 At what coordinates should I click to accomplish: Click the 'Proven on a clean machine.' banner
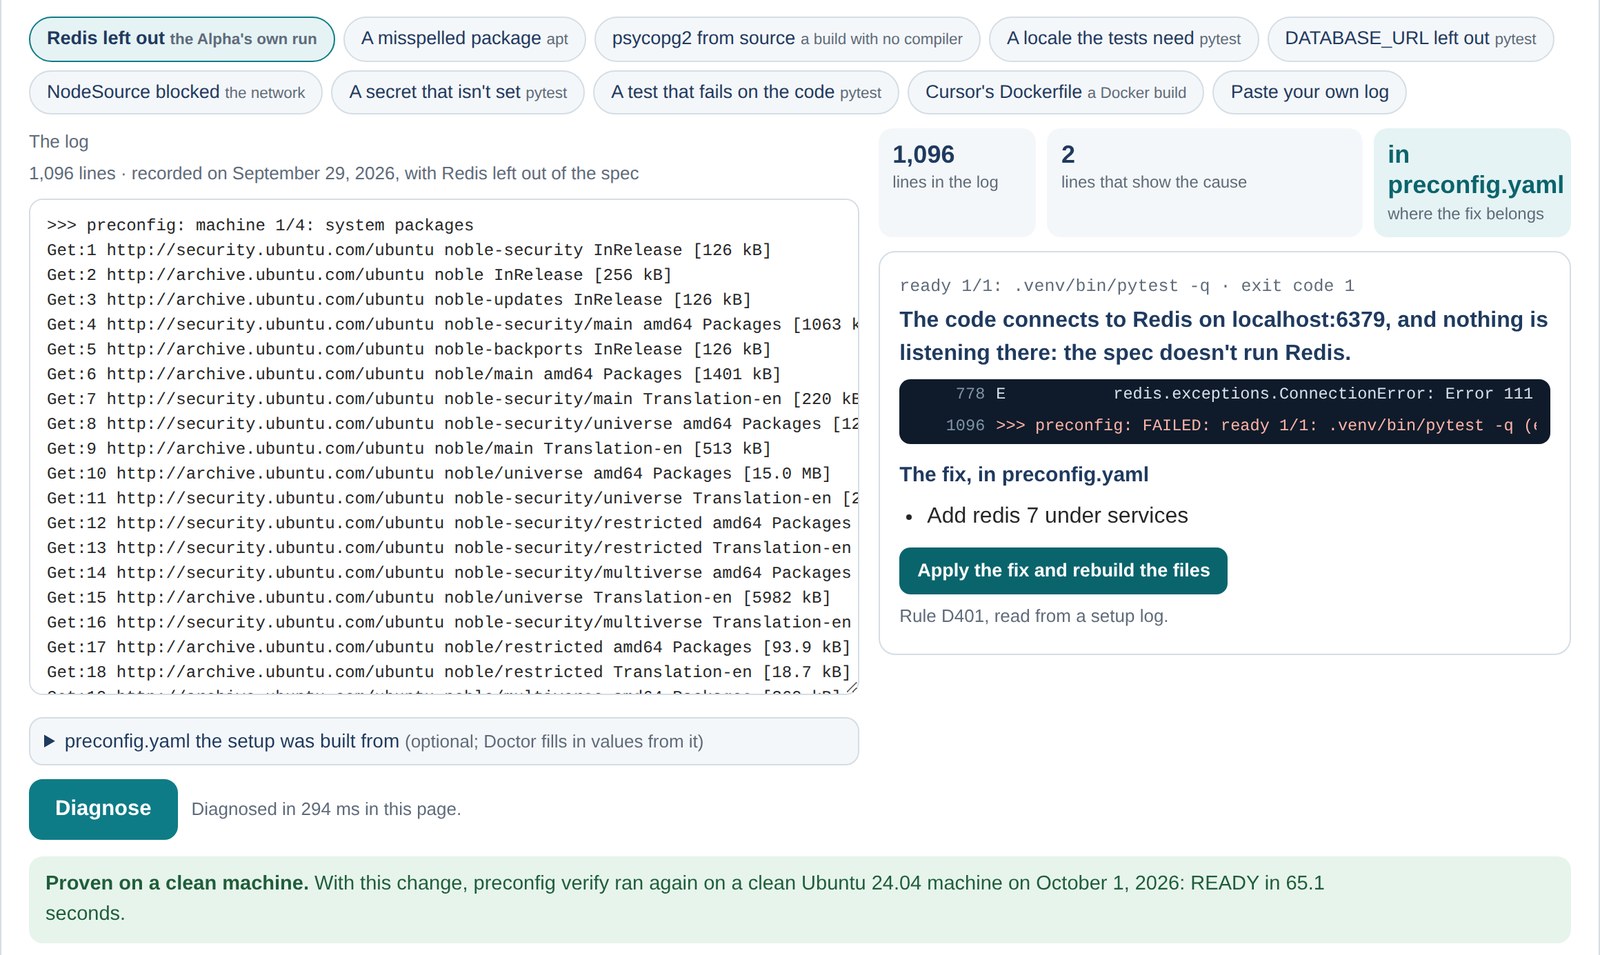(x=800, y=899)
